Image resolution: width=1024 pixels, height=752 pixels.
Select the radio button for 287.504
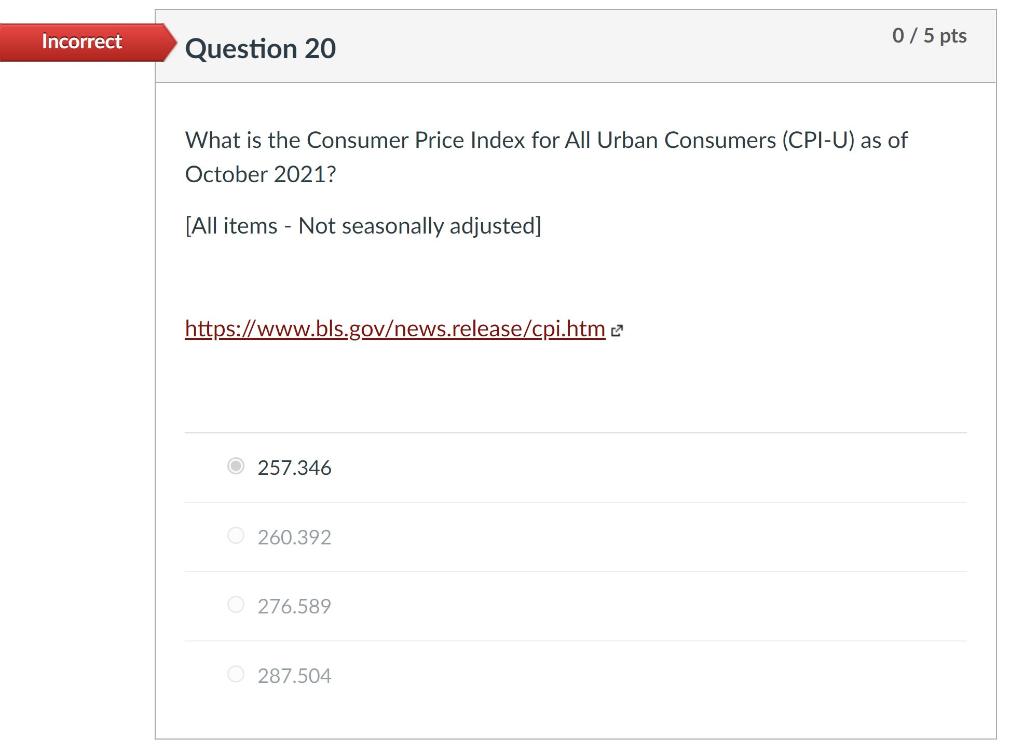click(236, 673)
